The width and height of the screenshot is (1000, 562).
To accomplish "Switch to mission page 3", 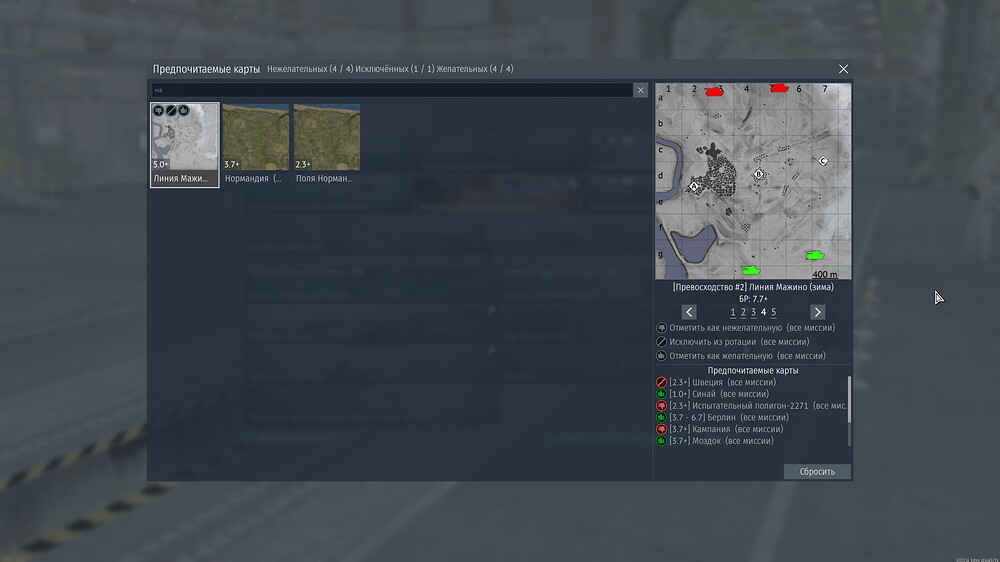I will click(x=753, y=312).
